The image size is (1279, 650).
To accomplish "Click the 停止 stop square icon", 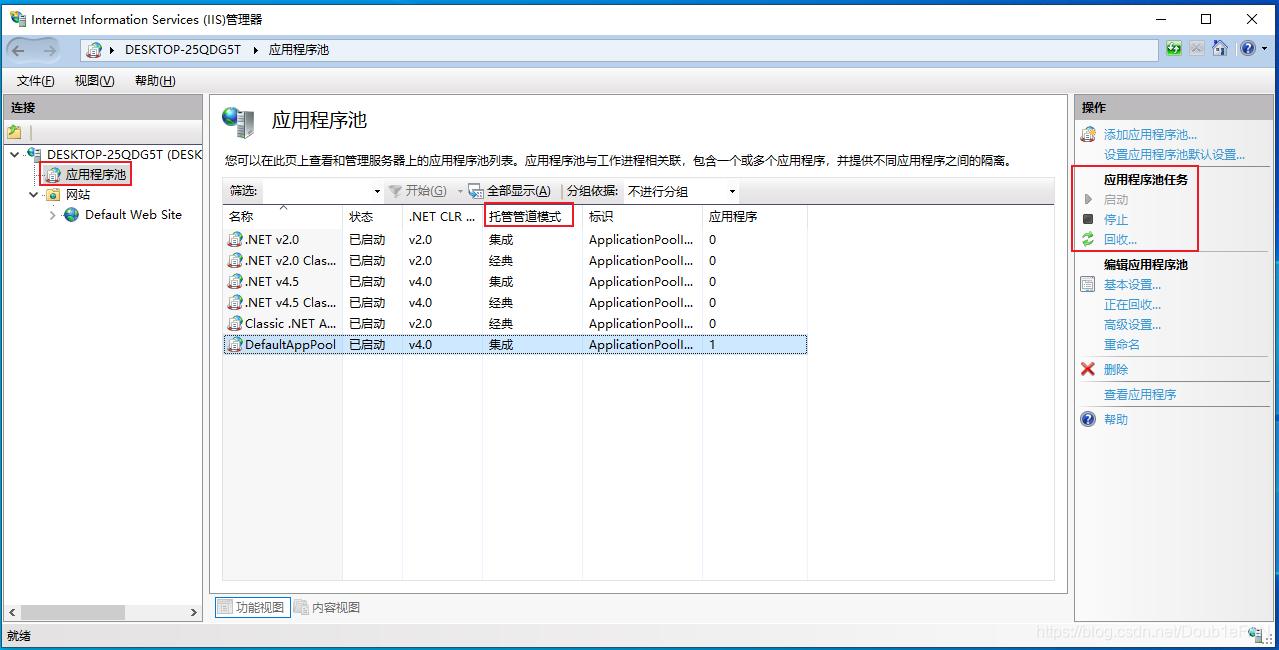I will coord(1088,219).
